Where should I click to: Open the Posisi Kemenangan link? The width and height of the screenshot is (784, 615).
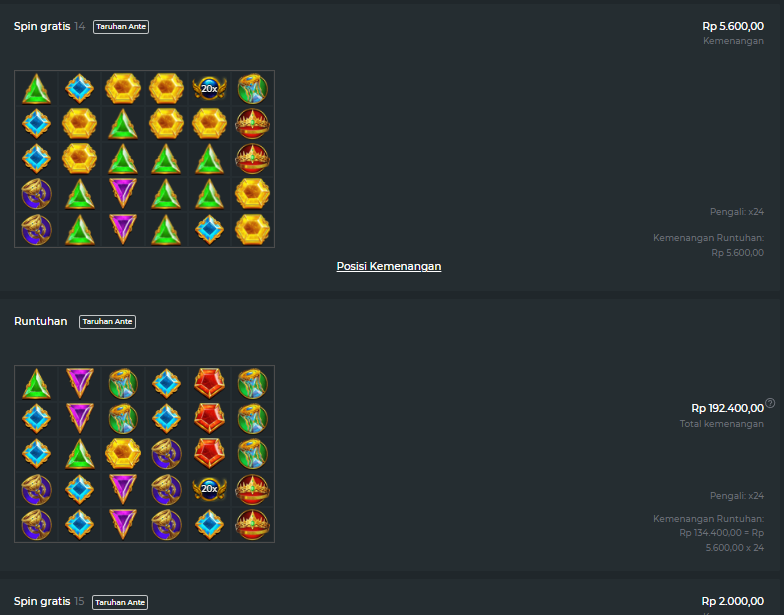click(x=388, y=266)
